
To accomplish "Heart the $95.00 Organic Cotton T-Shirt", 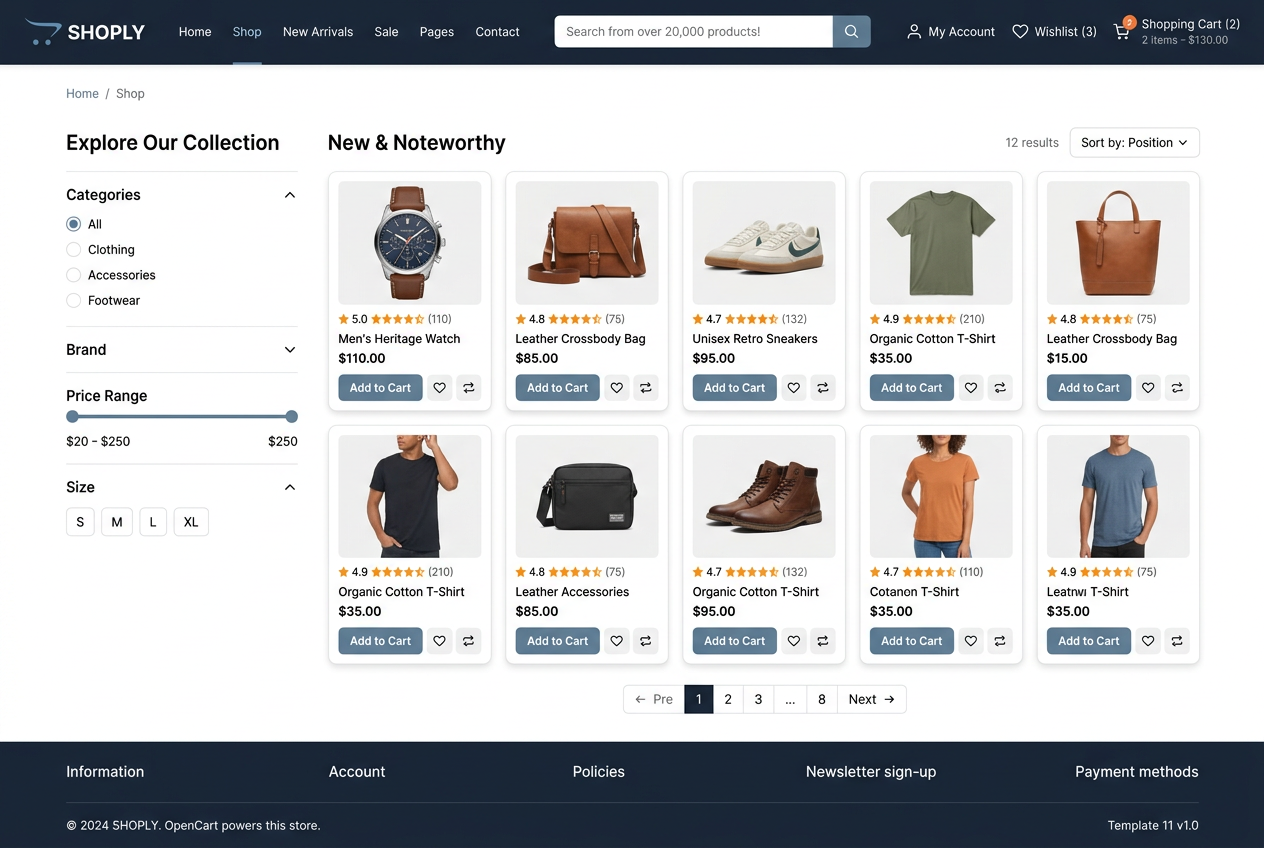I will click(x=793, y=641).
